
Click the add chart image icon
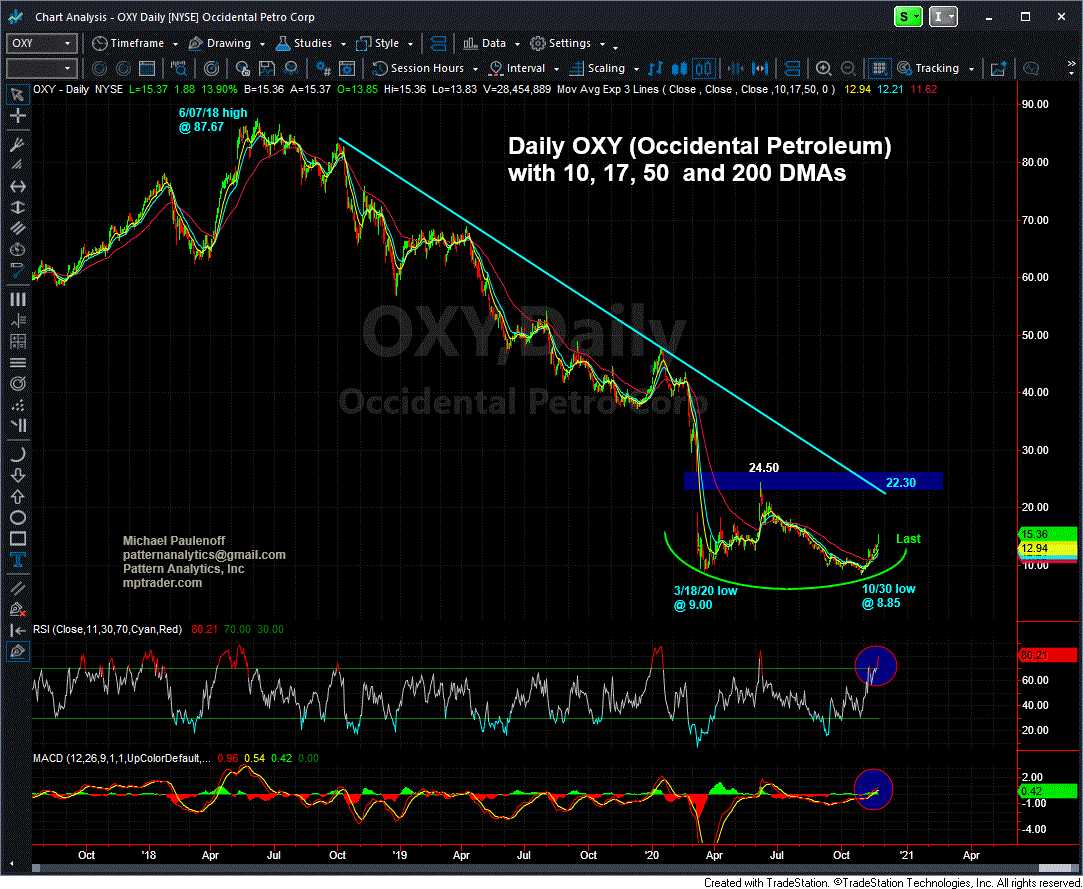[x=999, y=68]
